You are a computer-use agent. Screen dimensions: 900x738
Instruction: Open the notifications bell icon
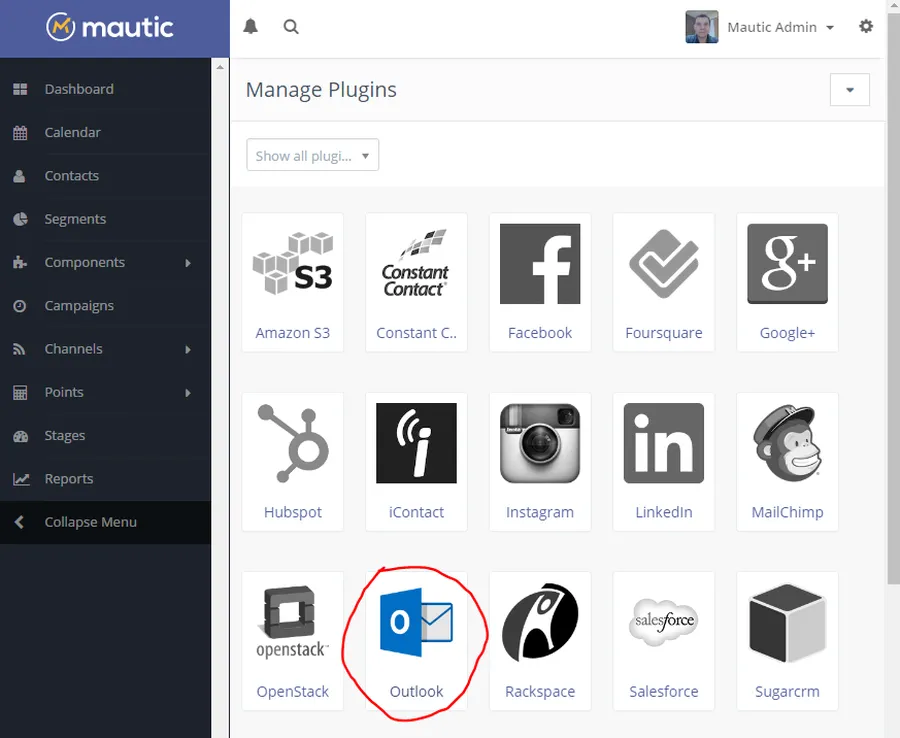point(251,26)
